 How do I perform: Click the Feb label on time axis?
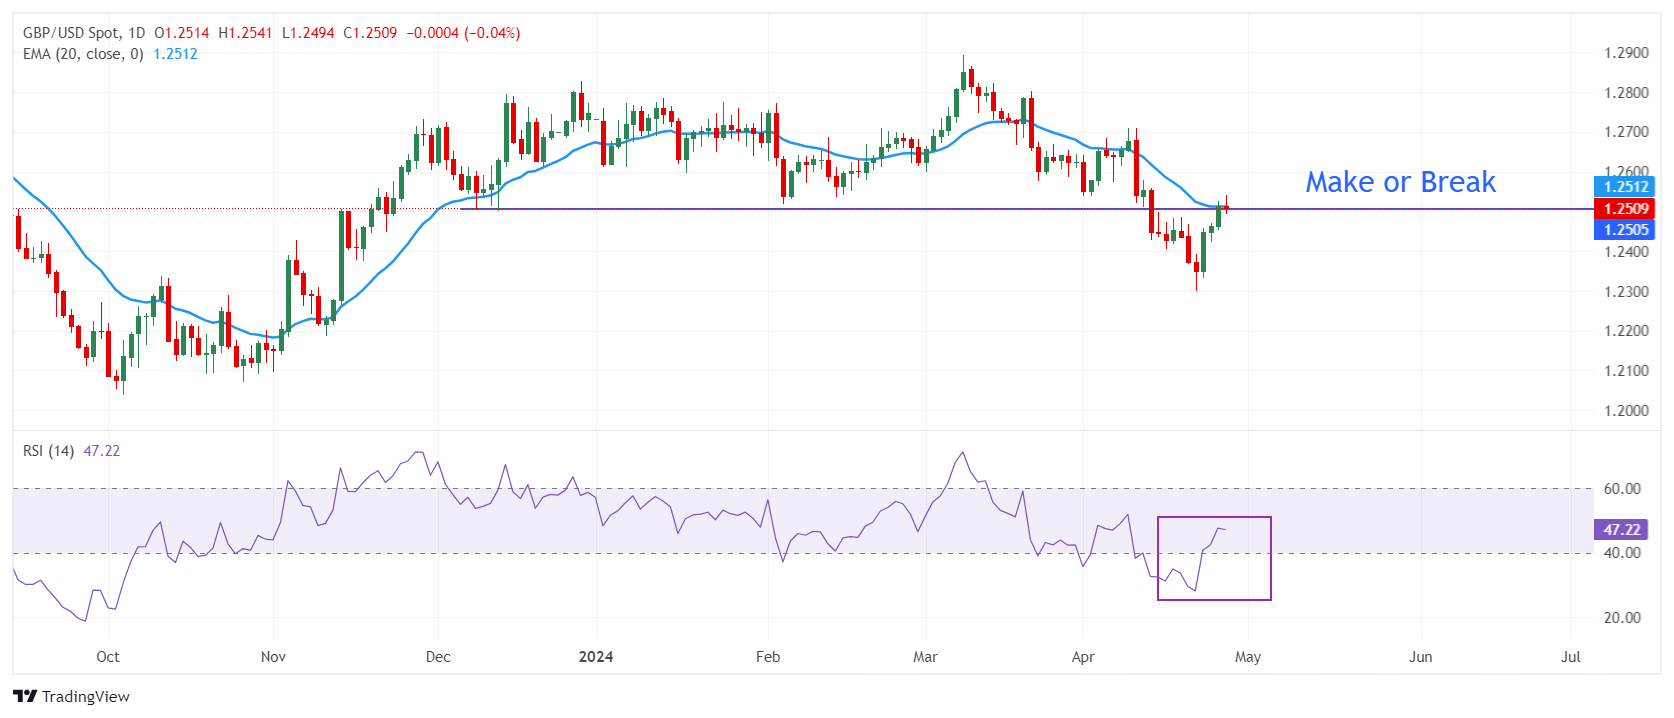[767, 657]
